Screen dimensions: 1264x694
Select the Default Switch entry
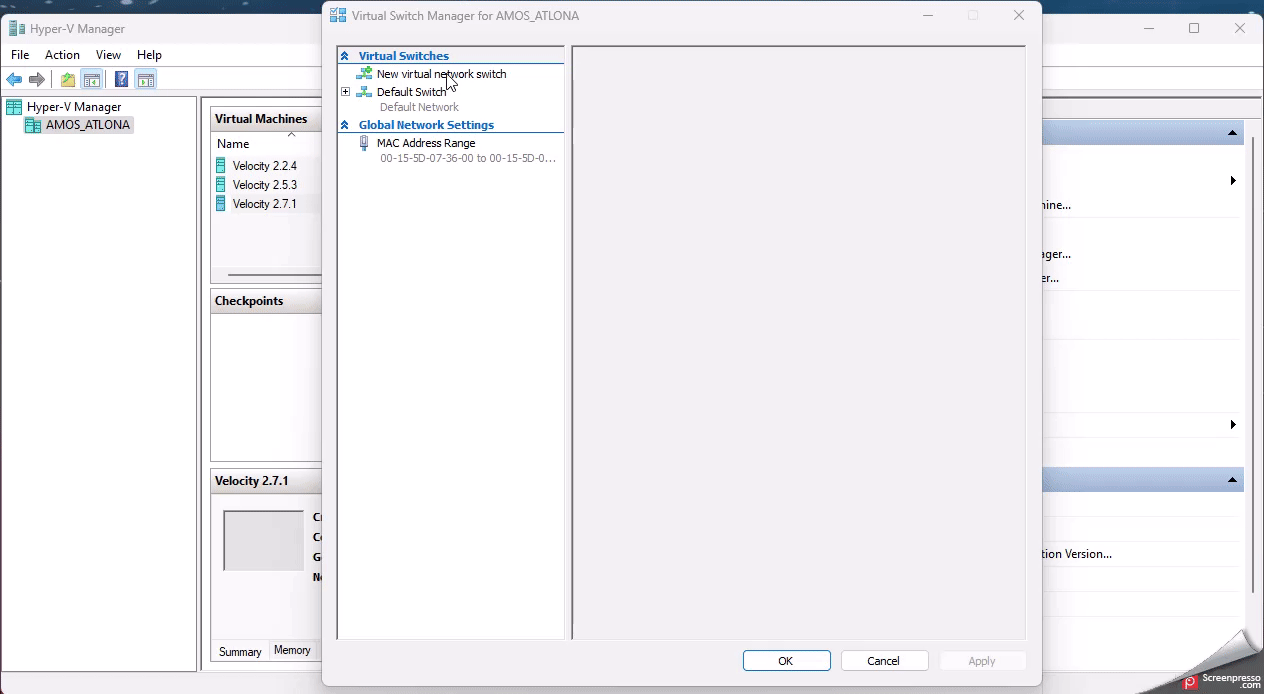point(411,92)
